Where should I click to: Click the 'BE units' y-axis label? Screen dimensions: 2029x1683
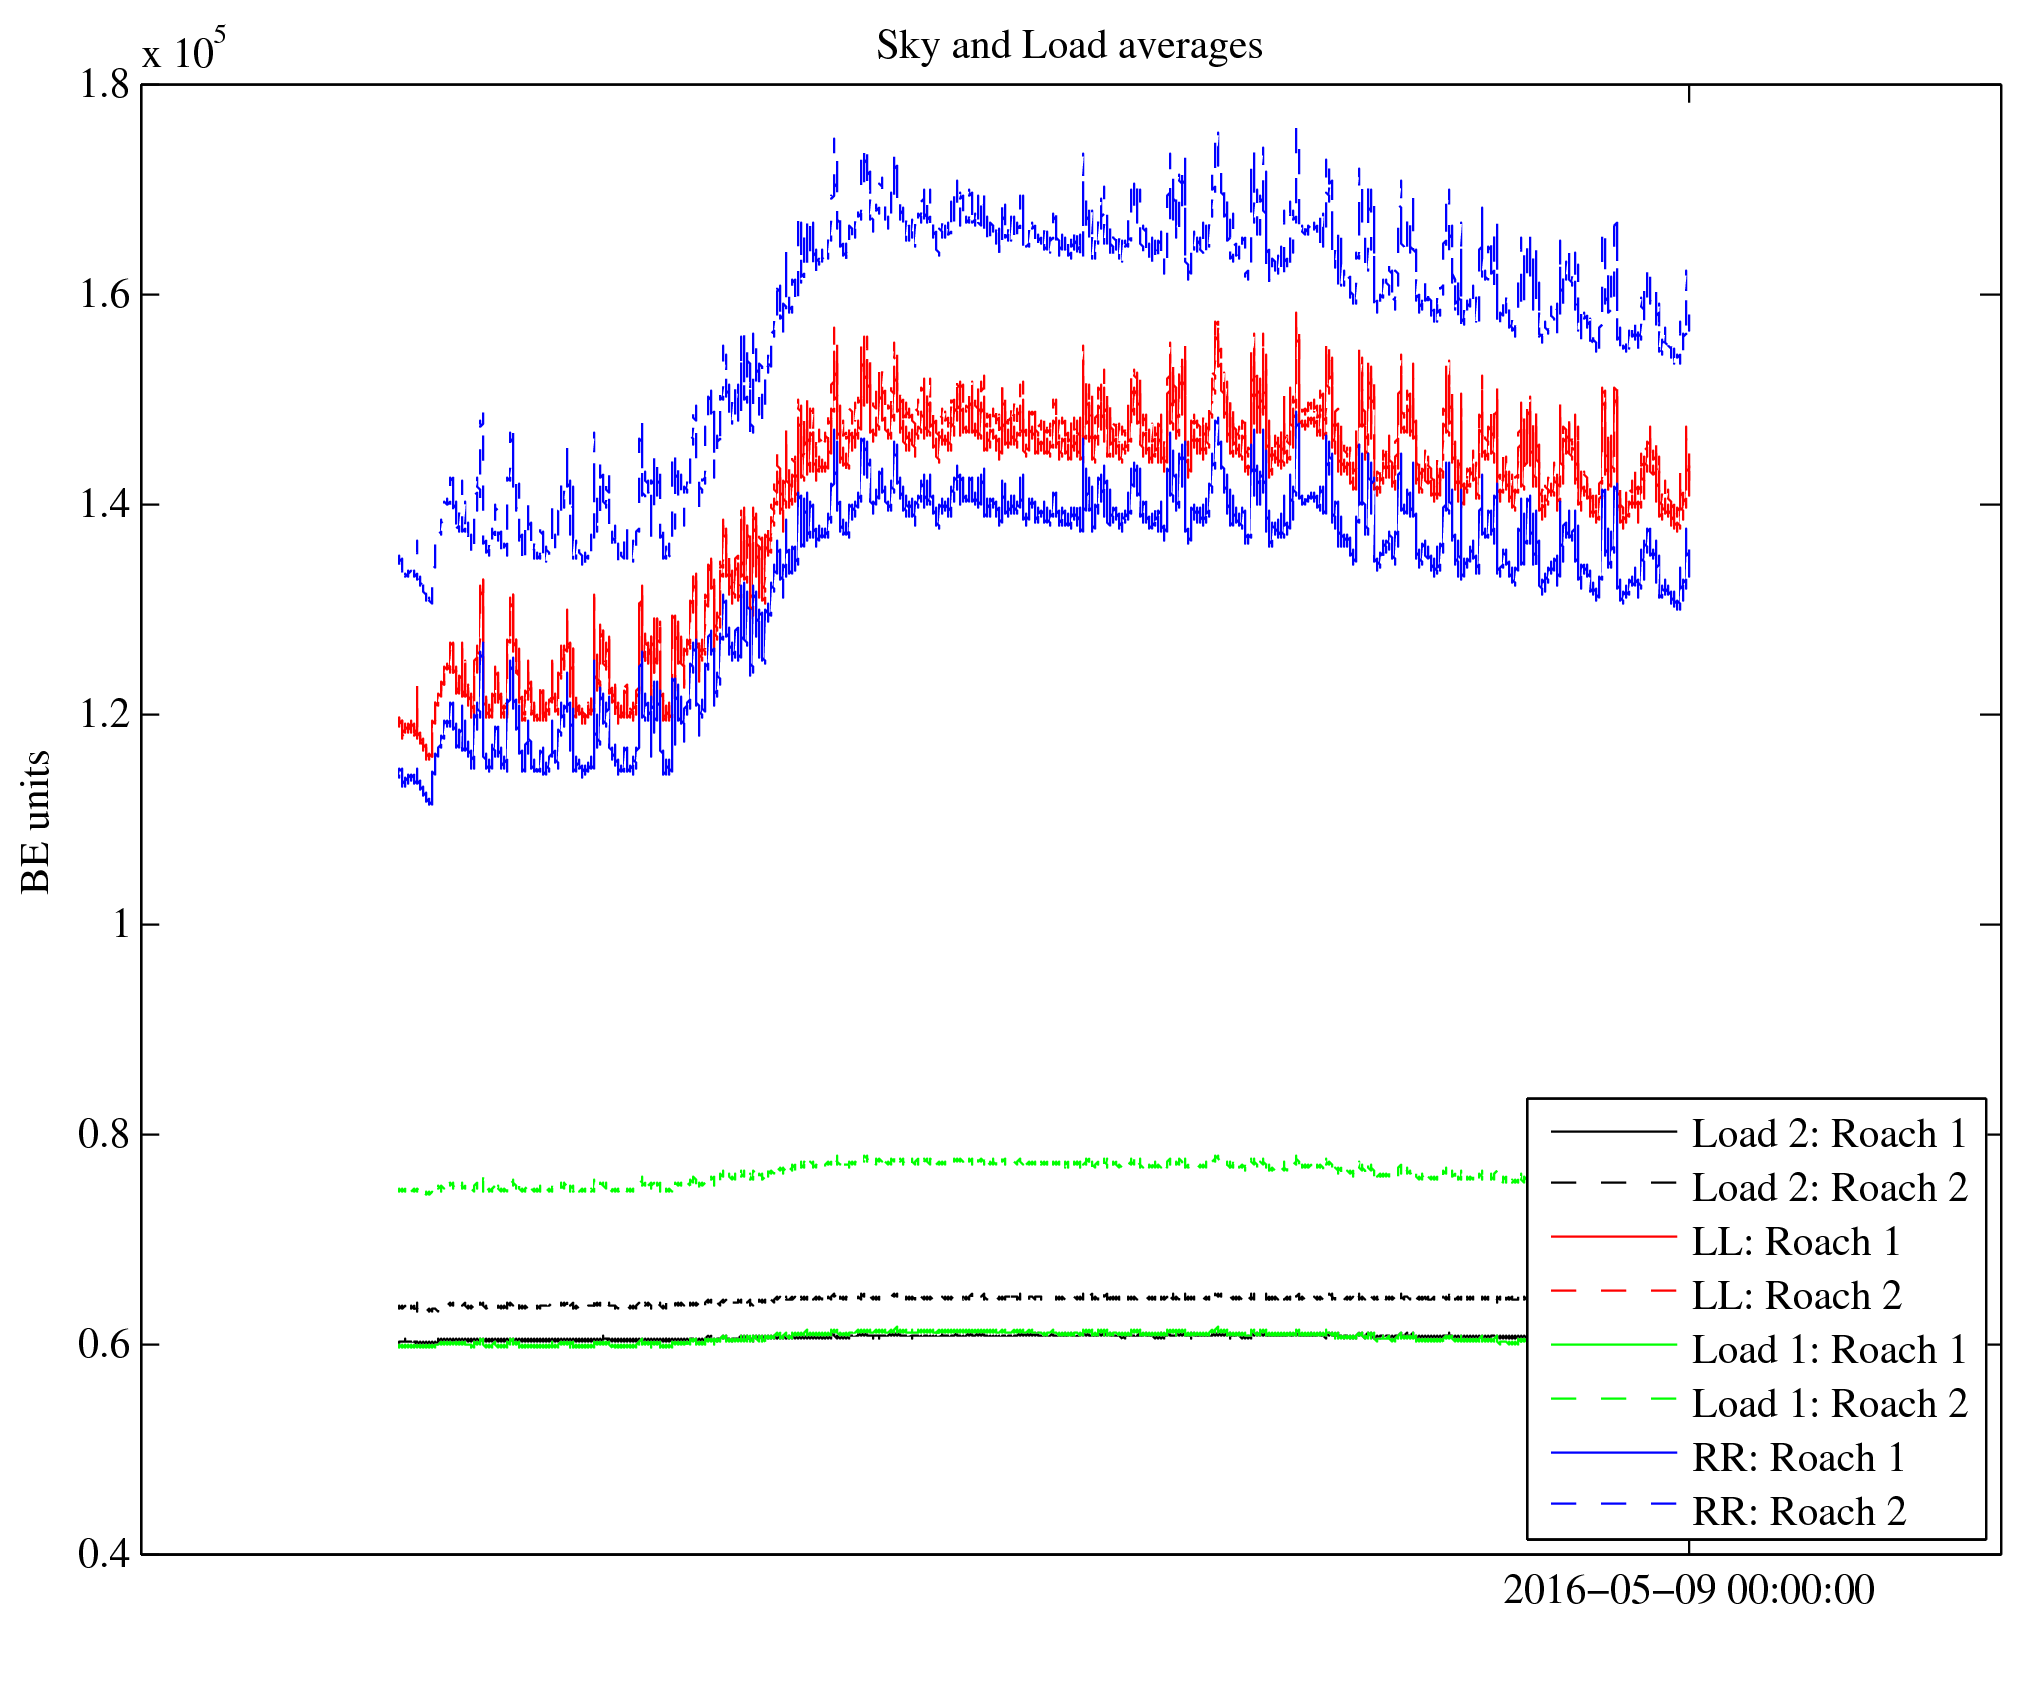pos(36,821)
